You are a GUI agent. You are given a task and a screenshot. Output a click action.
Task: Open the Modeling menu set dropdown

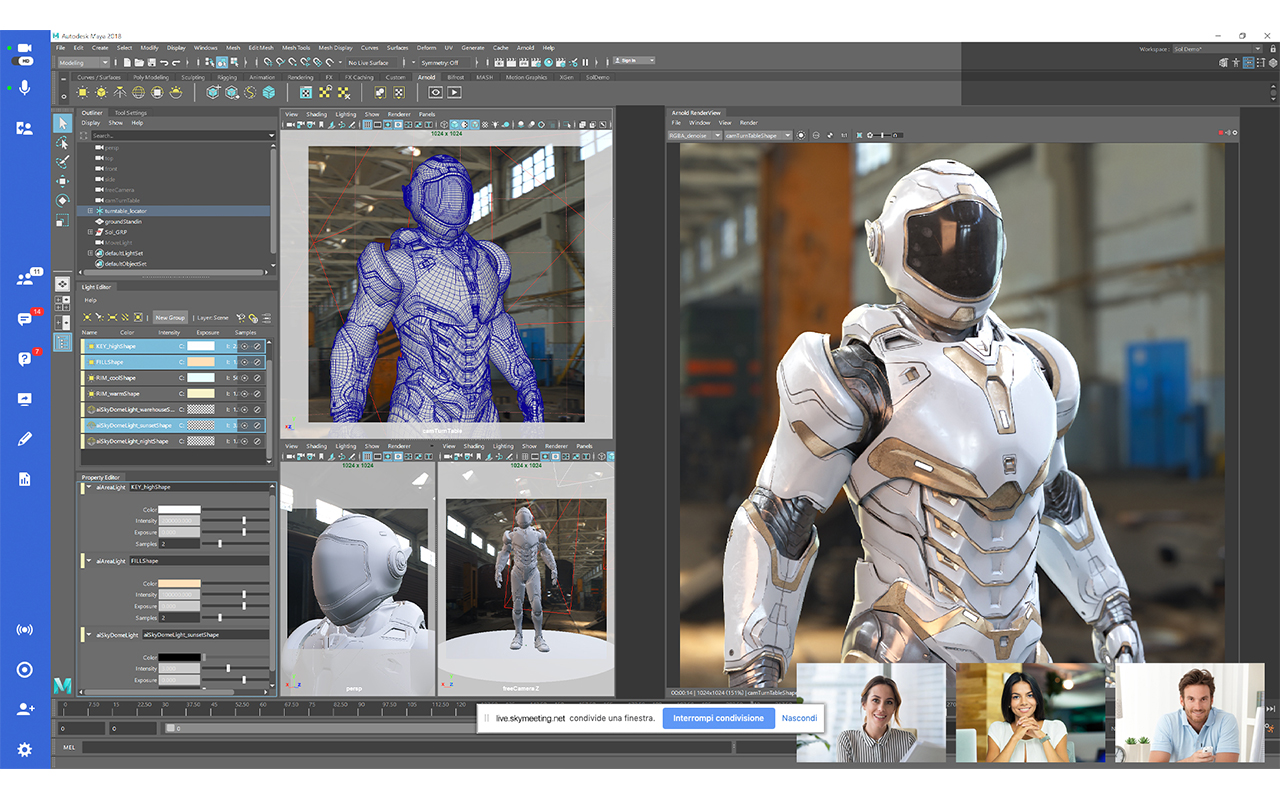point(86,62)
